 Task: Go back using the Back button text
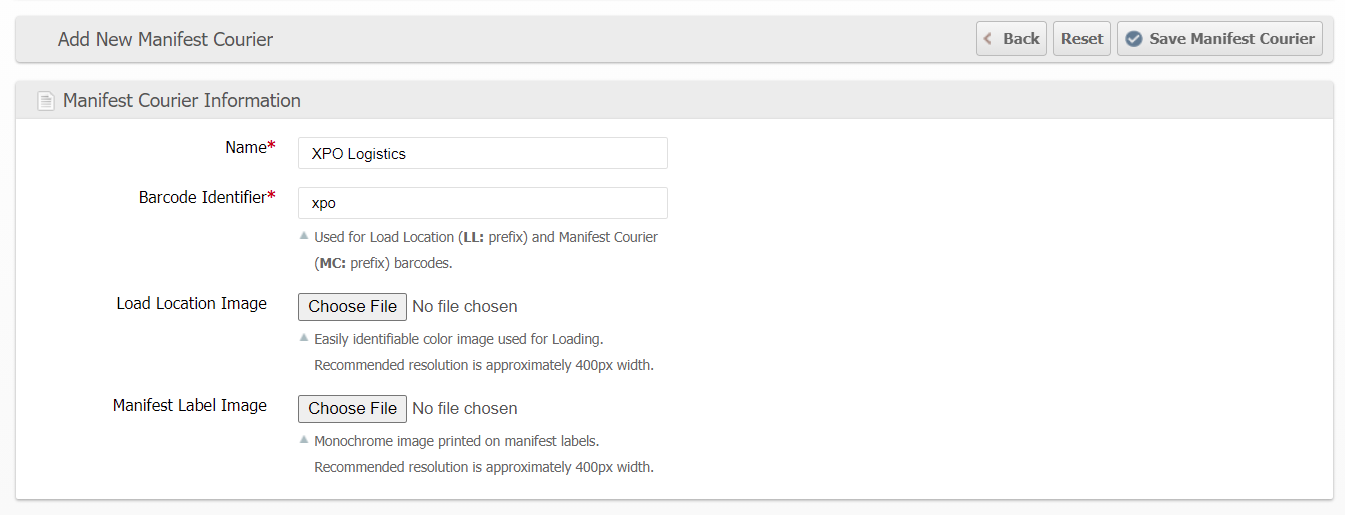click(x=1021, y=39)
